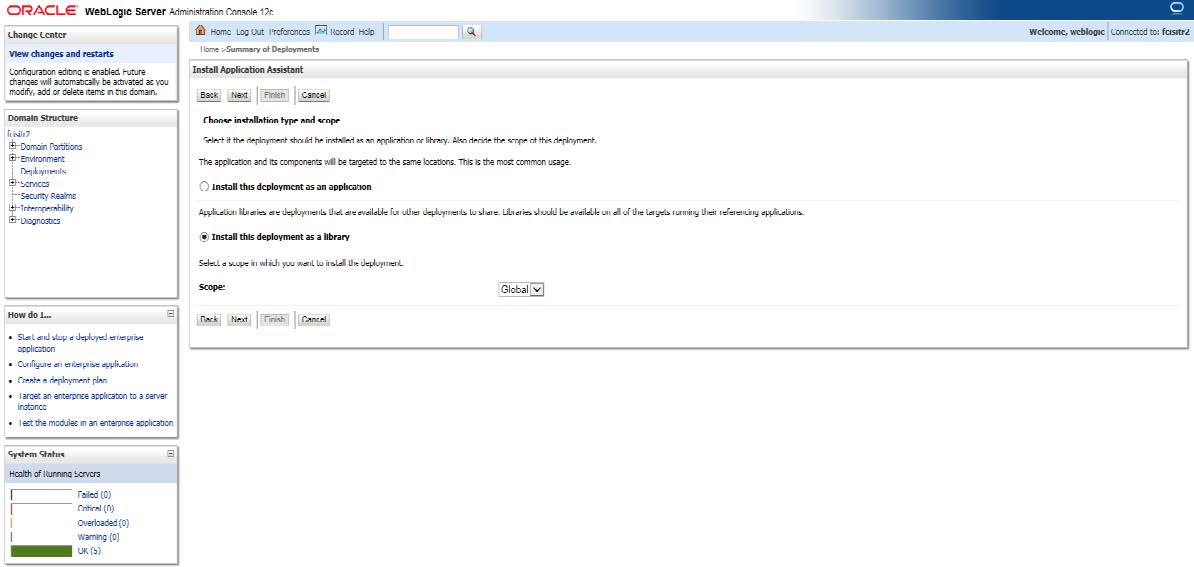Click Environment tree label
This screenshot has height=567, width=1194.
pyautogui.click(x=43, y=159)
